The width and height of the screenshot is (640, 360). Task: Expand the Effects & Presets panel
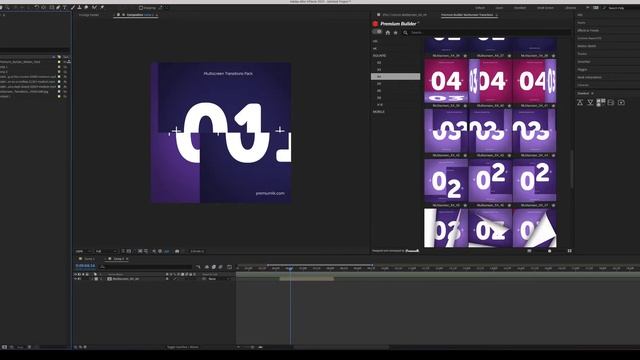click(x=588, y=31)
